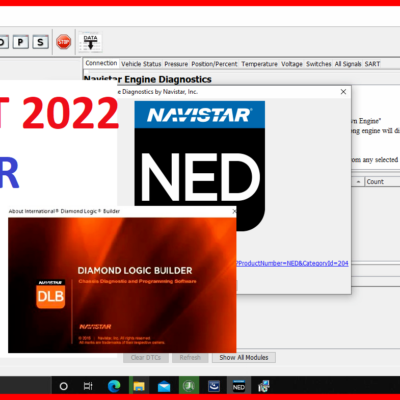Viewport: 400px width, 400px height.
Task: Click the last taskbar installer icon
Action: (264, 386)
